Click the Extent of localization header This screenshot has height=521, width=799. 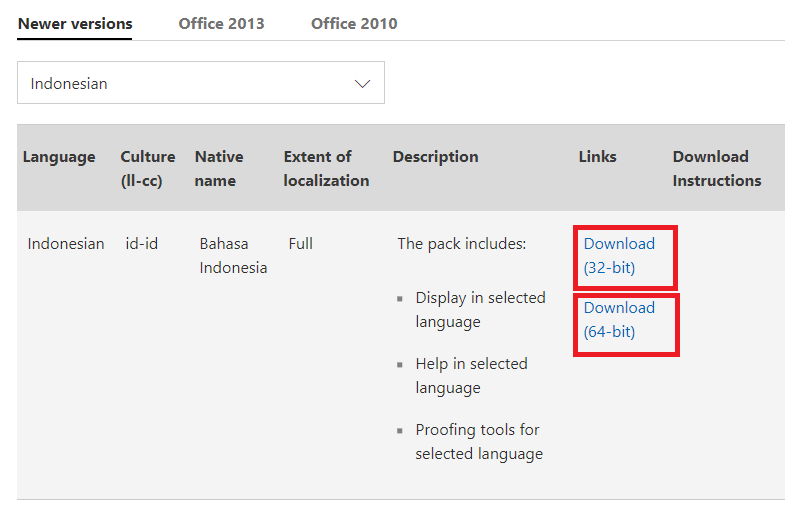(326, 168)
